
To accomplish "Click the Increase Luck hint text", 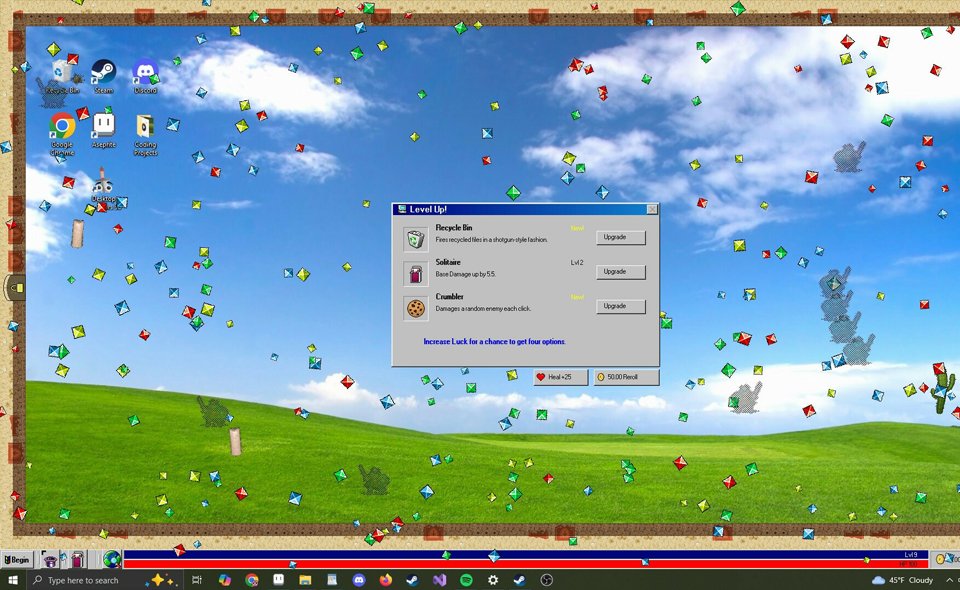I will (494, 342).
